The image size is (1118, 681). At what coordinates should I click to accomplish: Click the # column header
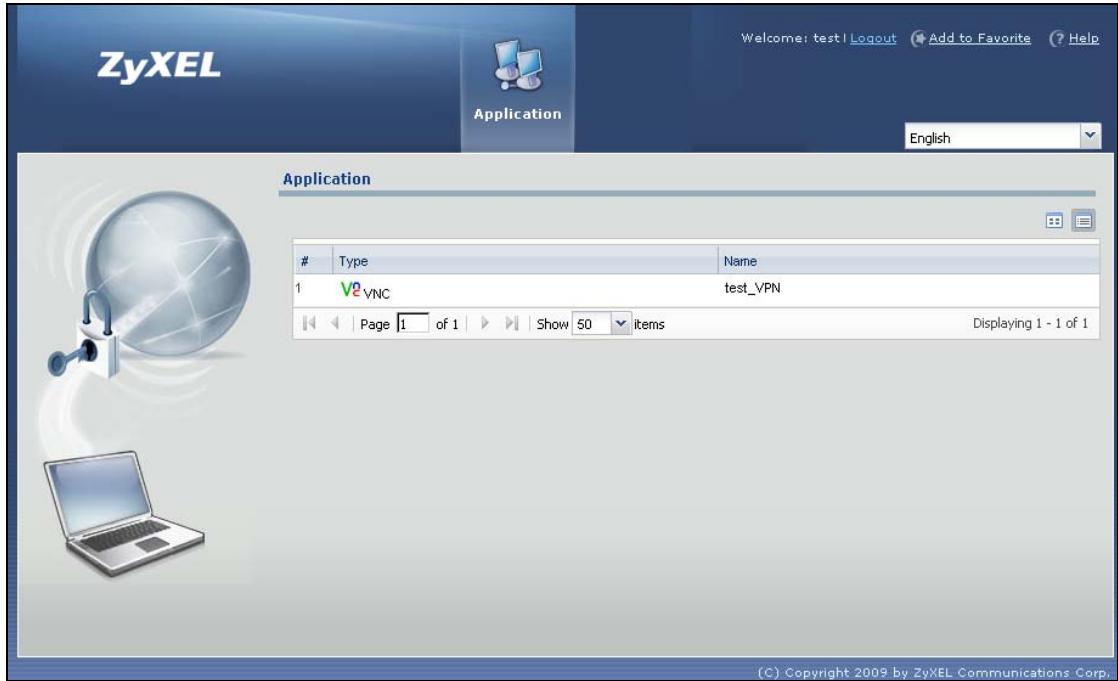[312, 261]
